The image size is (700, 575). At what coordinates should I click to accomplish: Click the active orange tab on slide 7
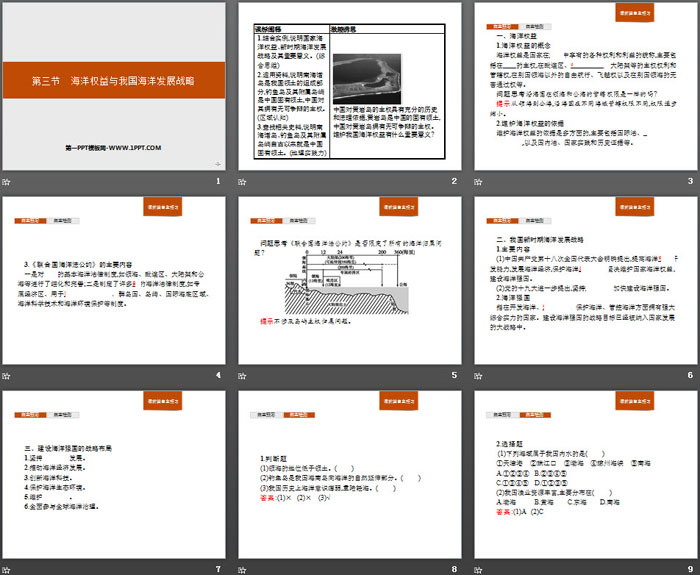click(x=30, y=415)
